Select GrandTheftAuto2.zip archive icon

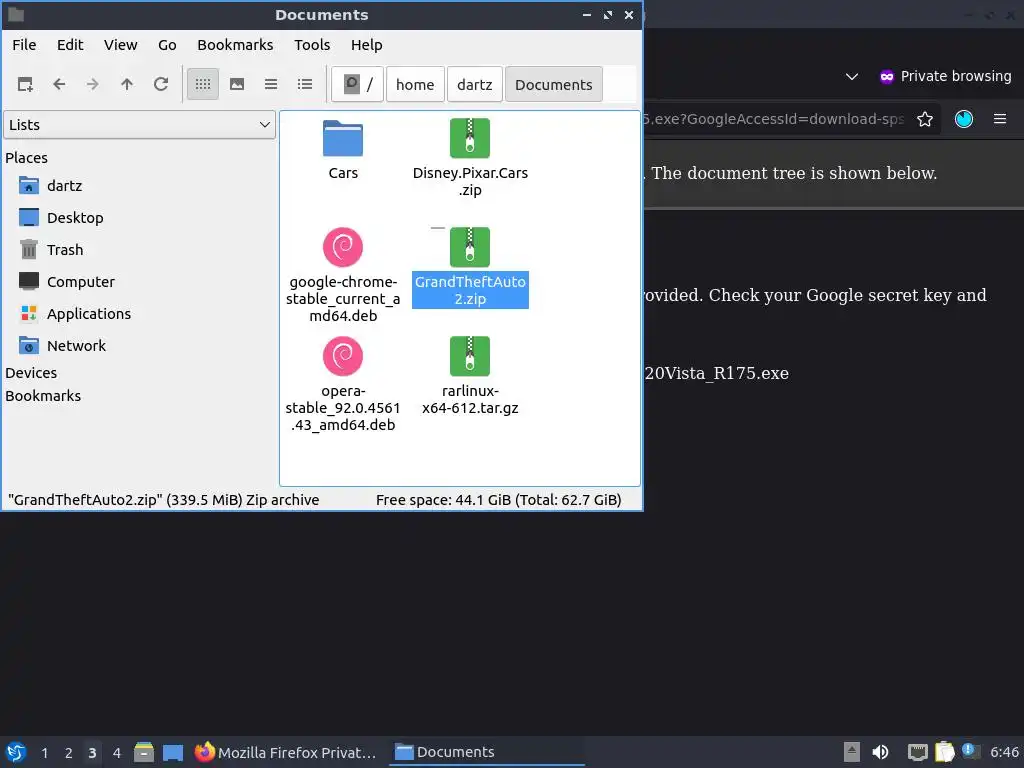(x=470, y=248)
